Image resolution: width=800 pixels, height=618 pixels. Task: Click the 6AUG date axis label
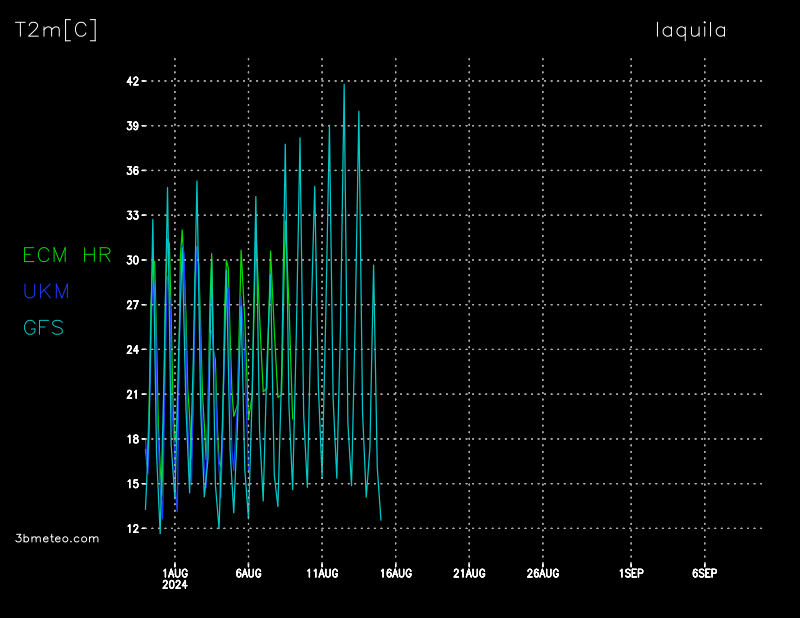tap(248, 573)
